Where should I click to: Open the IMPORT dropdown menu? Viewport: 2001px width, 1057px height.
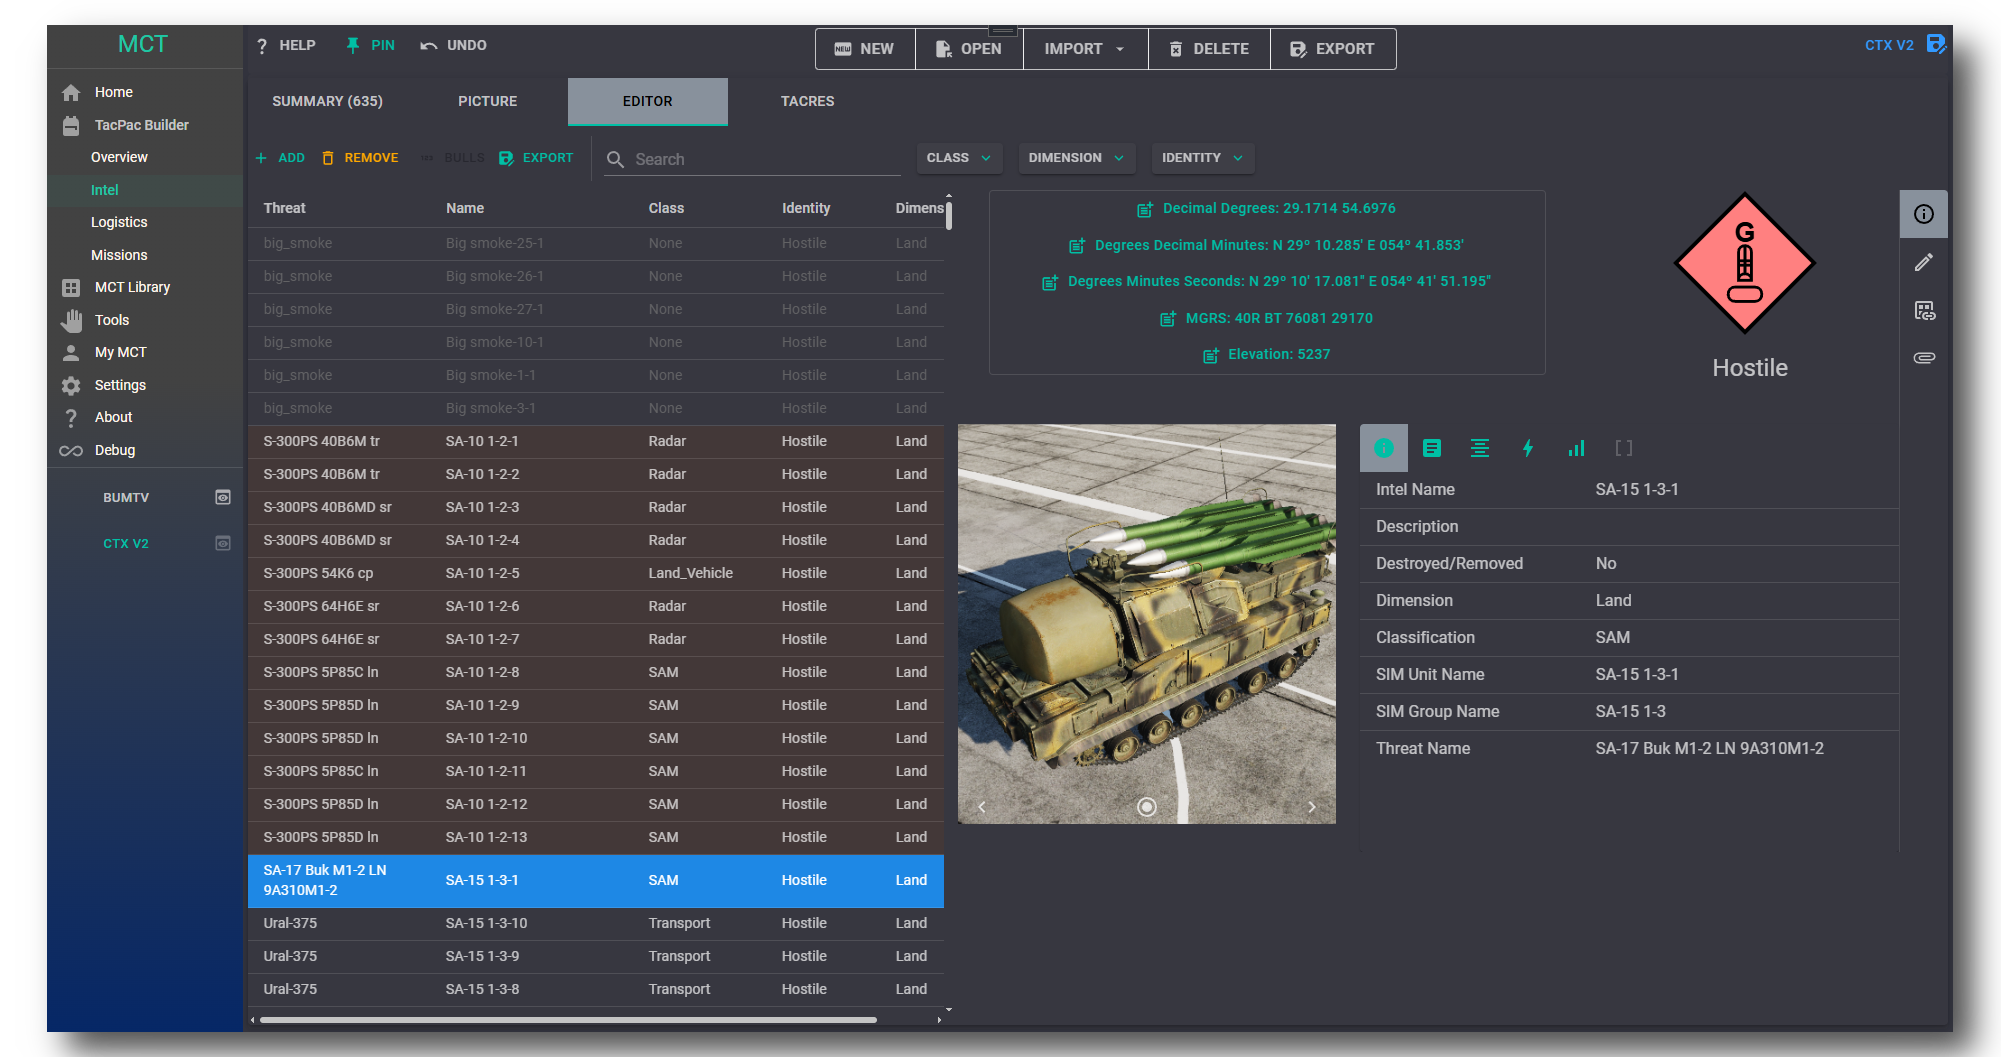[1084, 49]
